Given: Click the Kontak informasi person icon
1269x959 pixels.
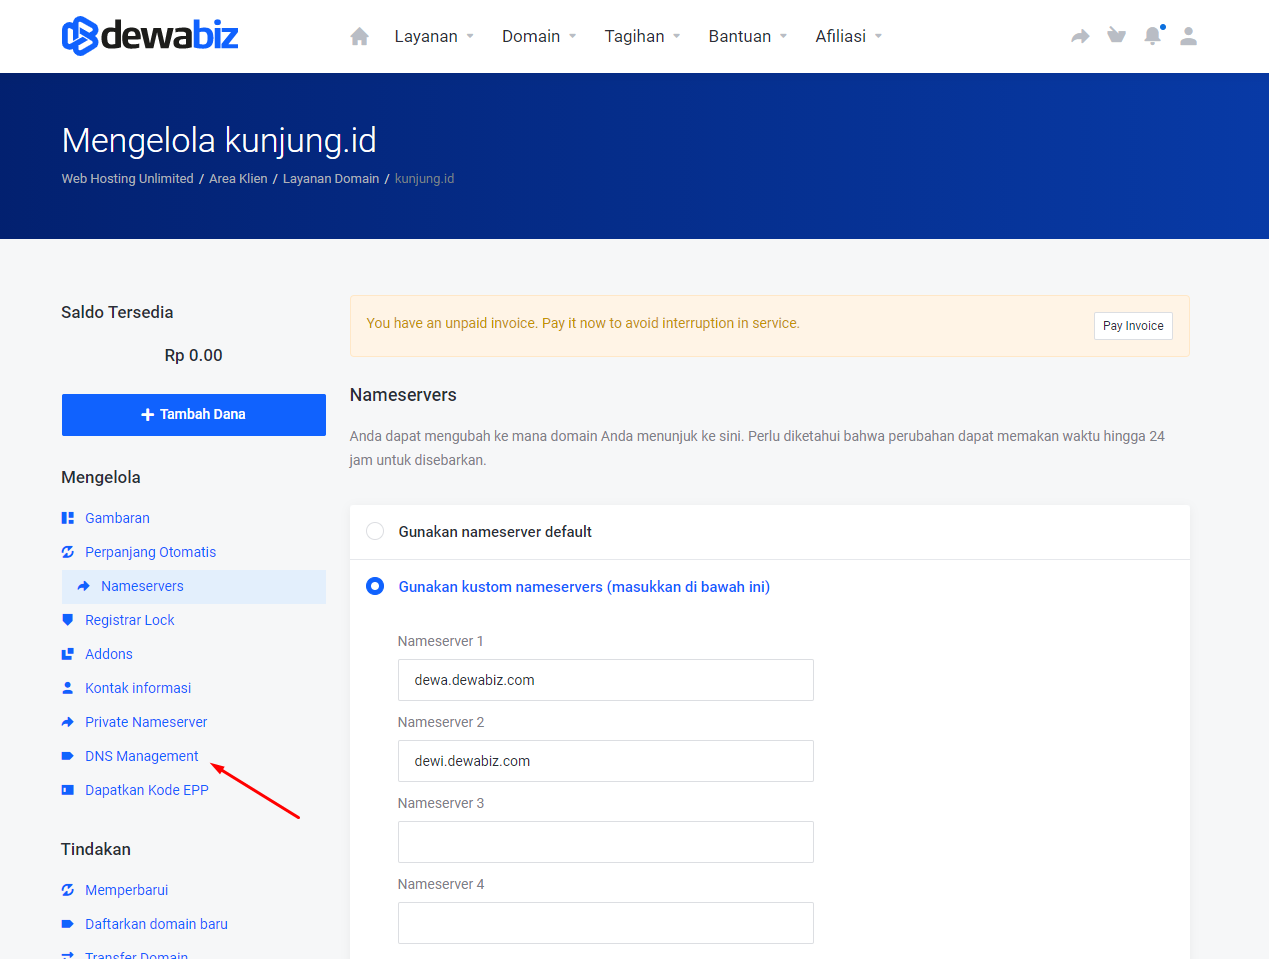Looking at the screenshot, I should tap(68, 688).
